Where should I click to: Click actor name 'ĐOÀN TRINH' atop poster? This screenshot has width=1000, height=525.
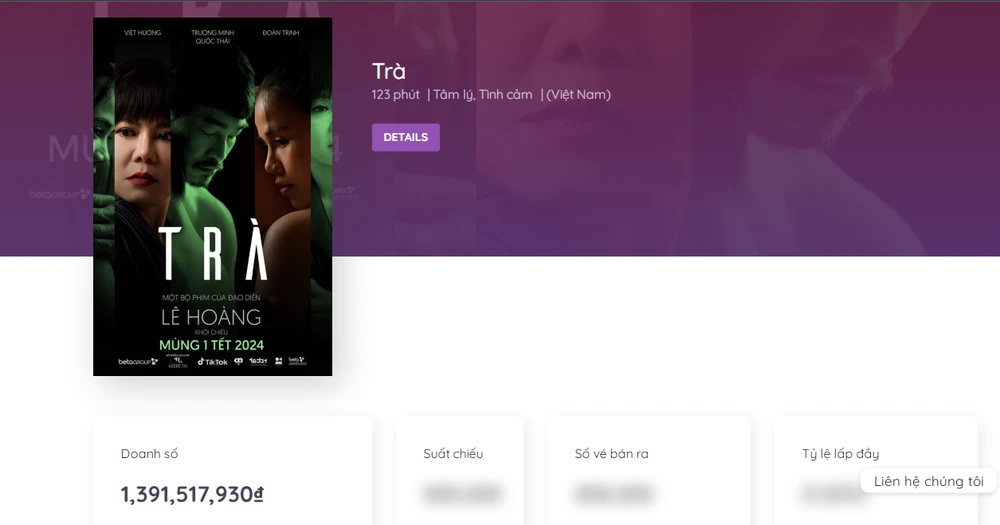[281, 33]
